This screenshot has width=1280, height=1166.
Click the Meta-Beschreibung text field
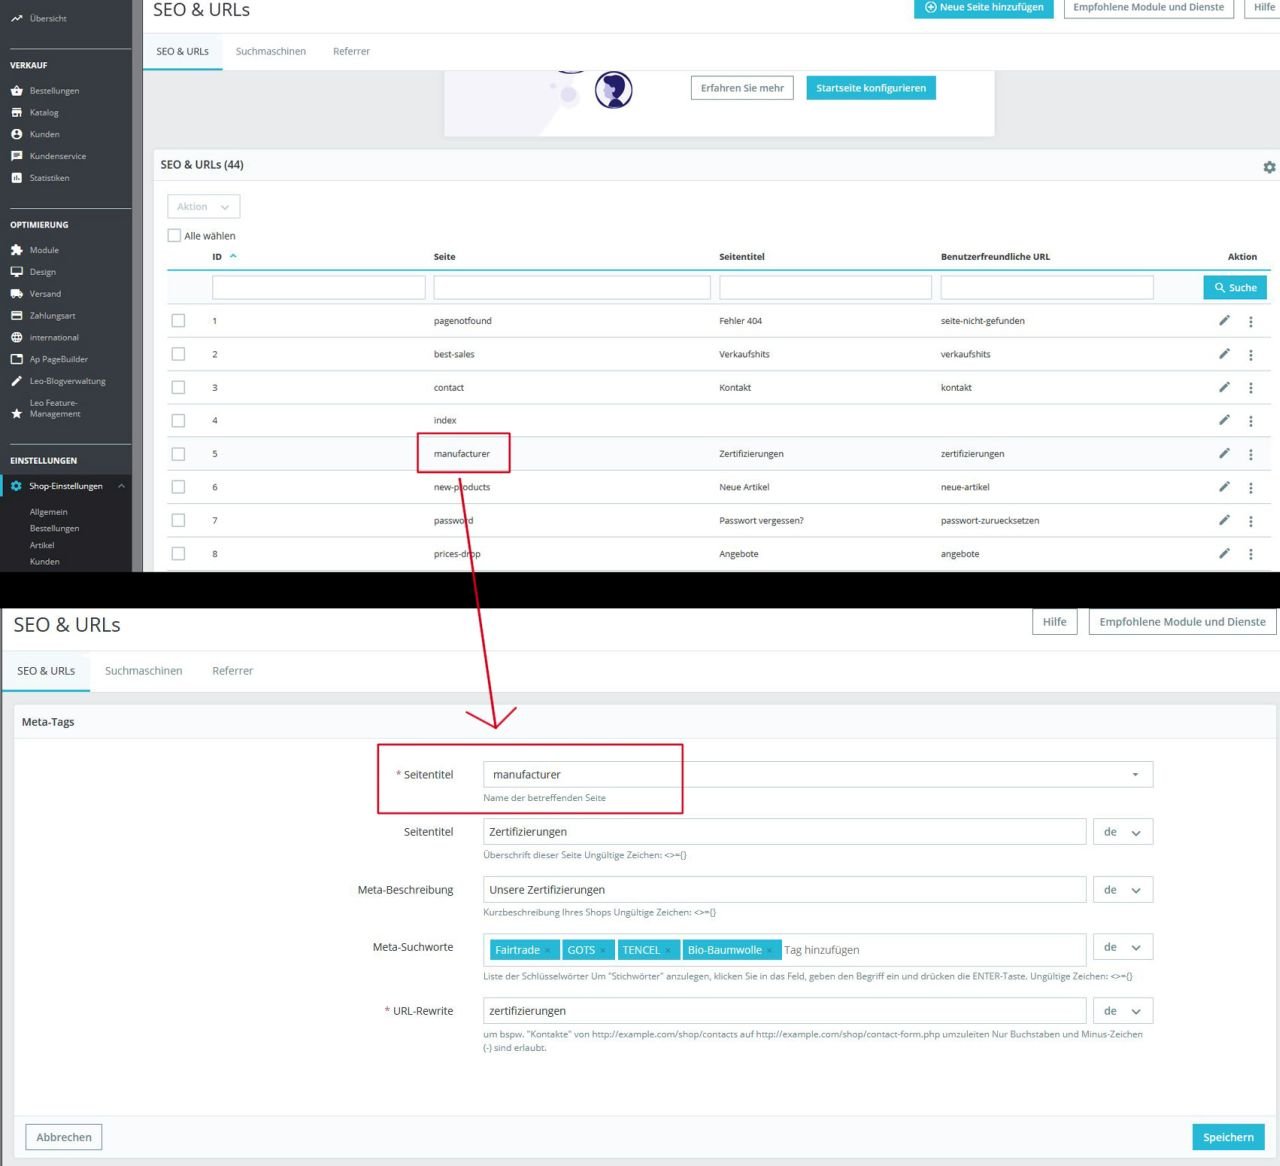785,890
